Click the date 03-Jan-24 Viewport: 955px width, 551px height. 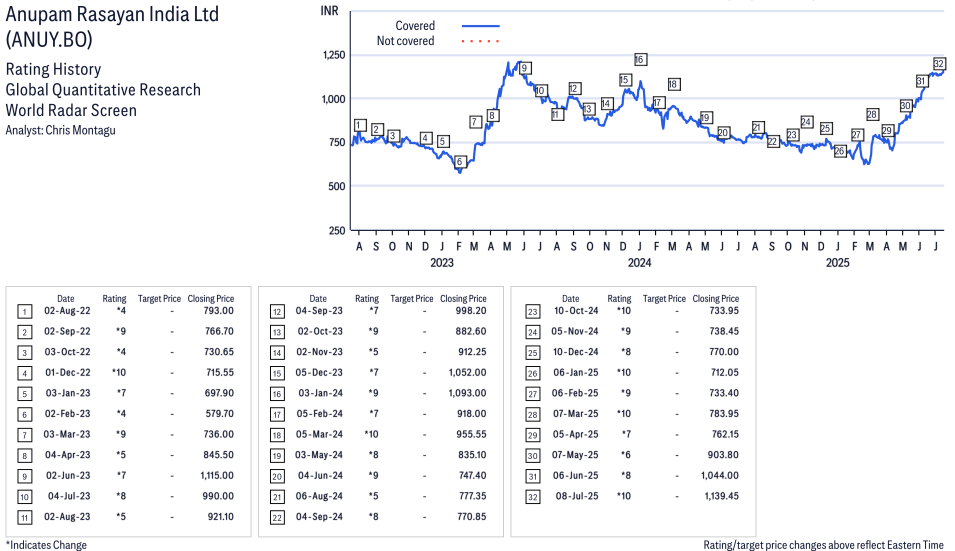[x=320, y=393]
